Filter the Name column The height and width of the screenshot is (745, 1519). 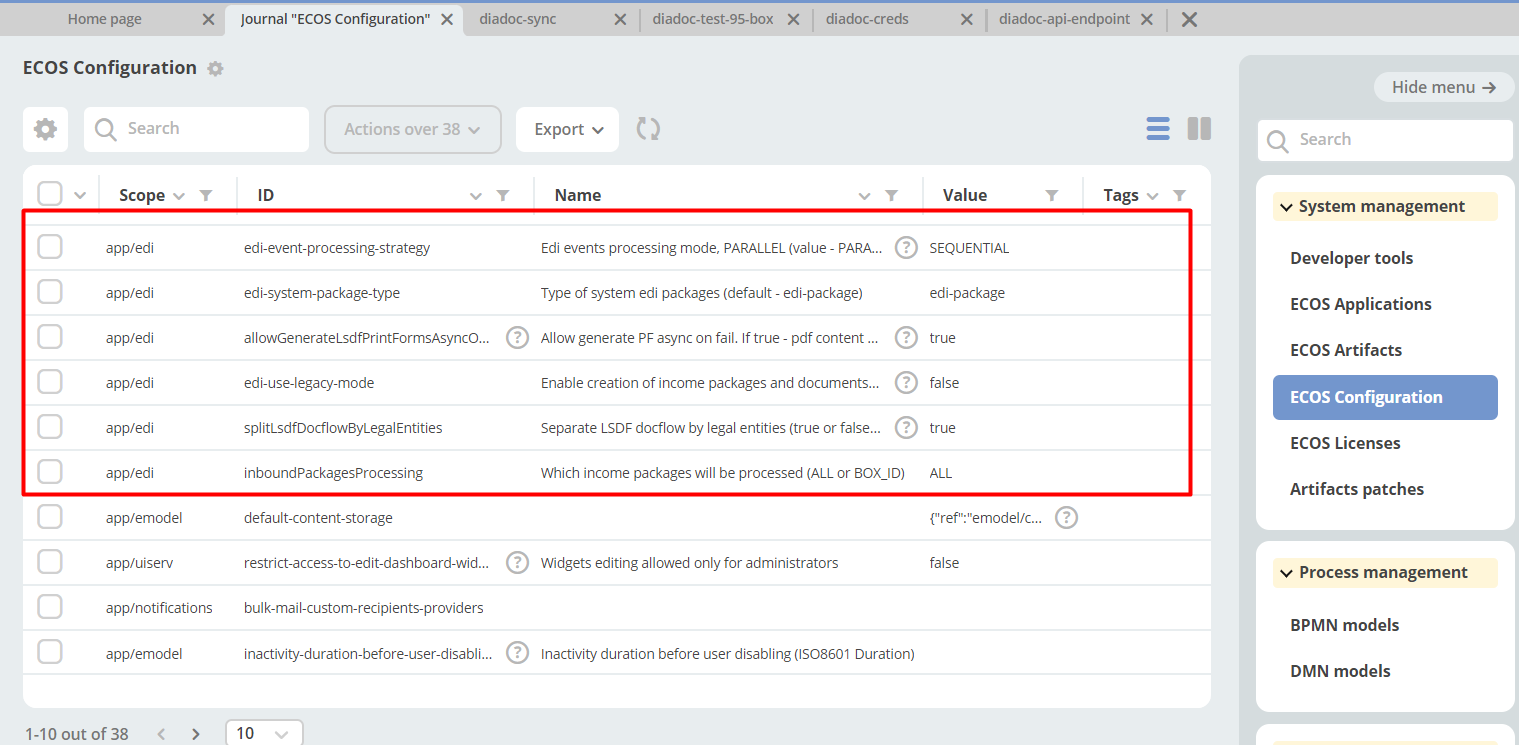point(891,196)
